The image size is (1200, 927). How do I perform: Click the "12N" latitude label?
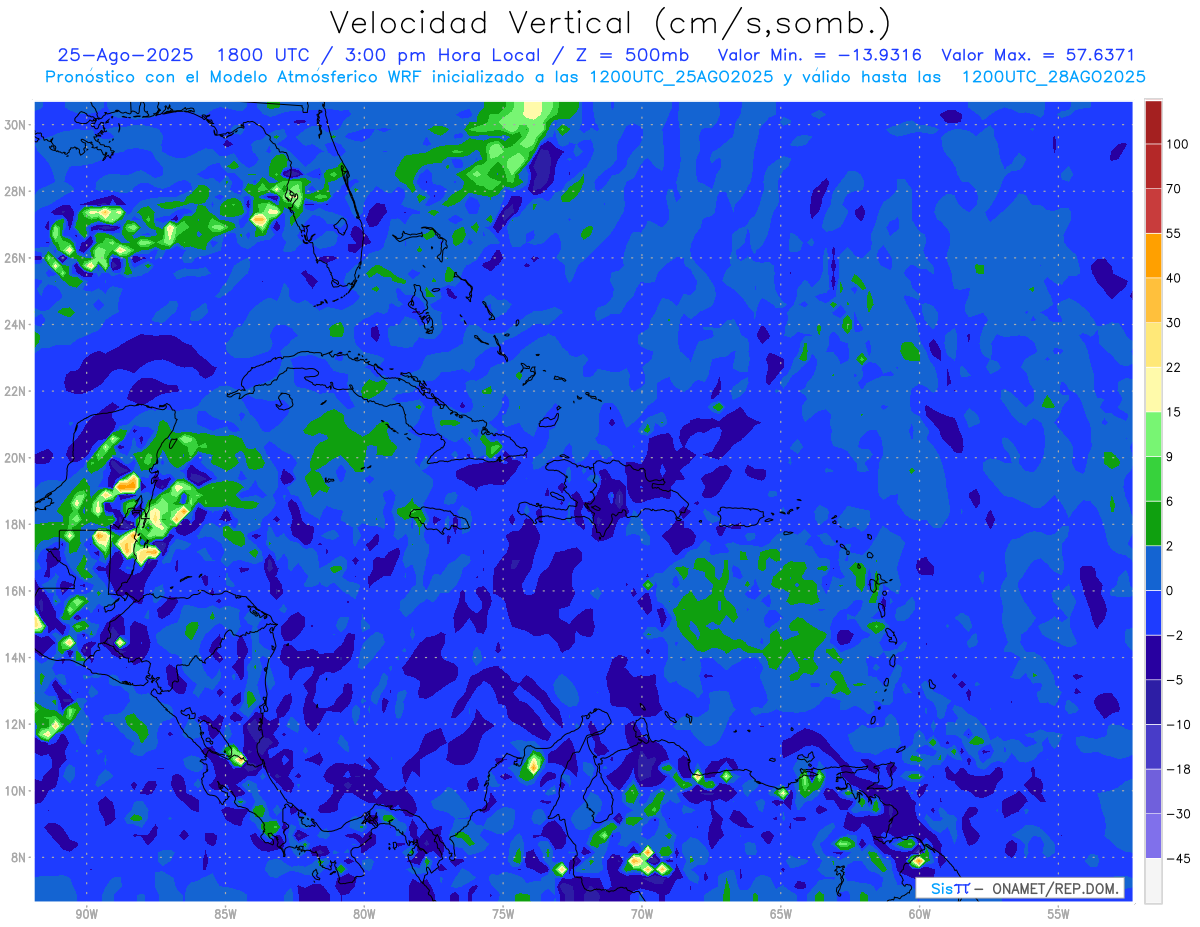point(17,724)
